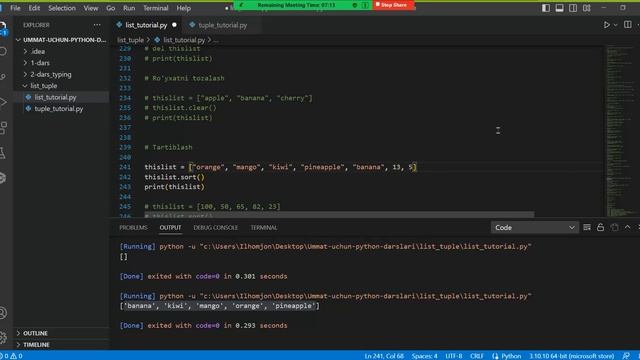Click the Python file icon beside tuple_tutorial.py in Explorer
The height and width of the screenshot is (360, 640).
(x=28, y=109)
